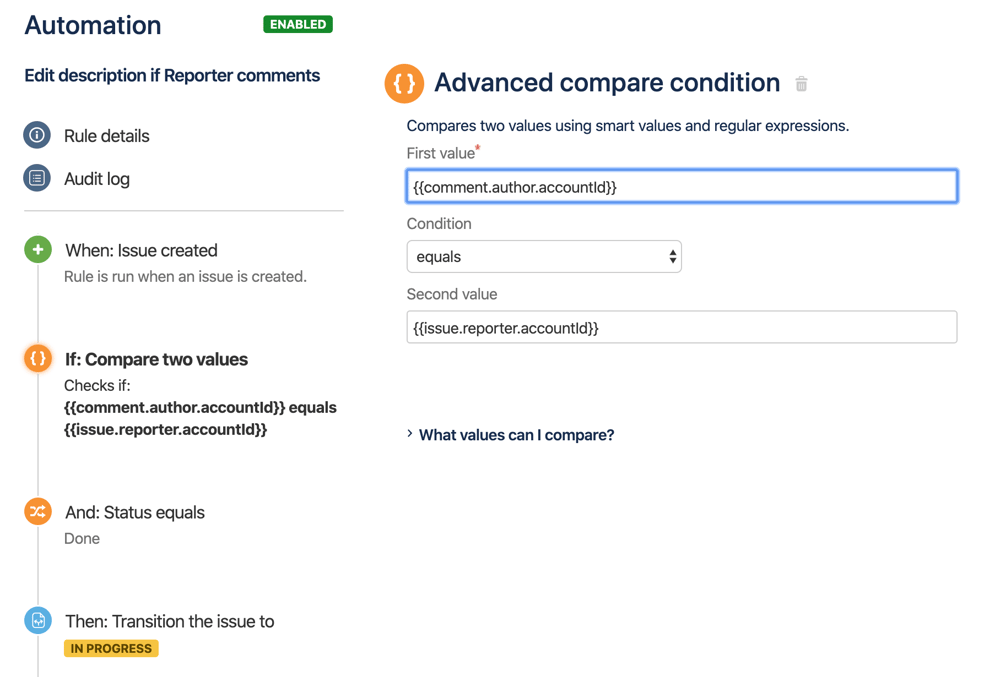Select the orange Status equals shuffle icon

pos(37,511)
